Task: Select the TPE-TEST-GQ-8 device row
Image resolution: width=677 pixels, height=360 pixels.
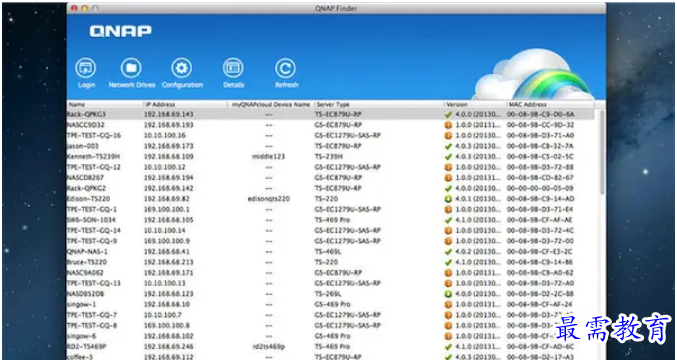Action: point(331,326)
